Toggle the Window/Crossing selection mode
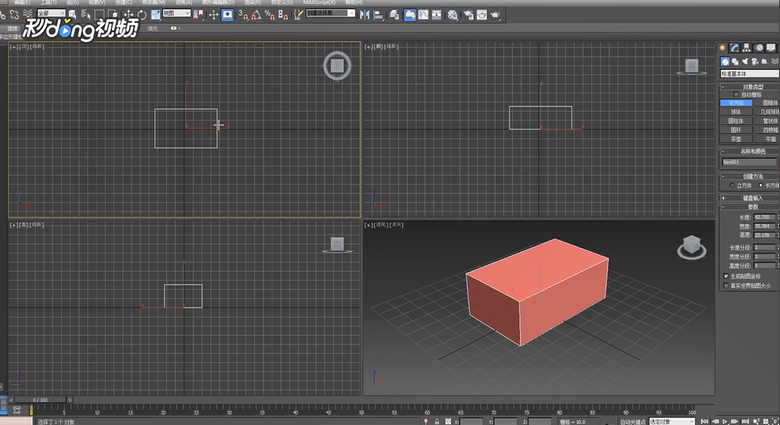This screenshot has height=425, width=780. [x=113, y=15]
